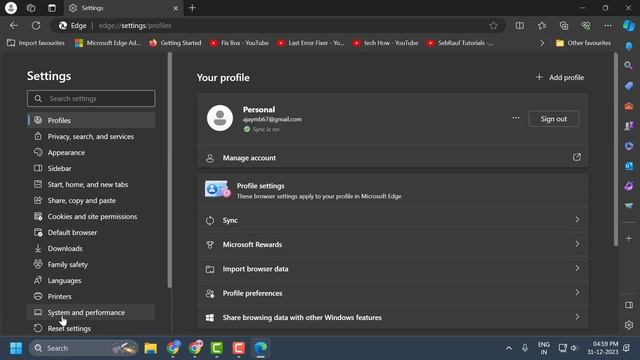640x360 pixels.
Task: Open a new tab with plus button
Action: (x=192, y=8)
